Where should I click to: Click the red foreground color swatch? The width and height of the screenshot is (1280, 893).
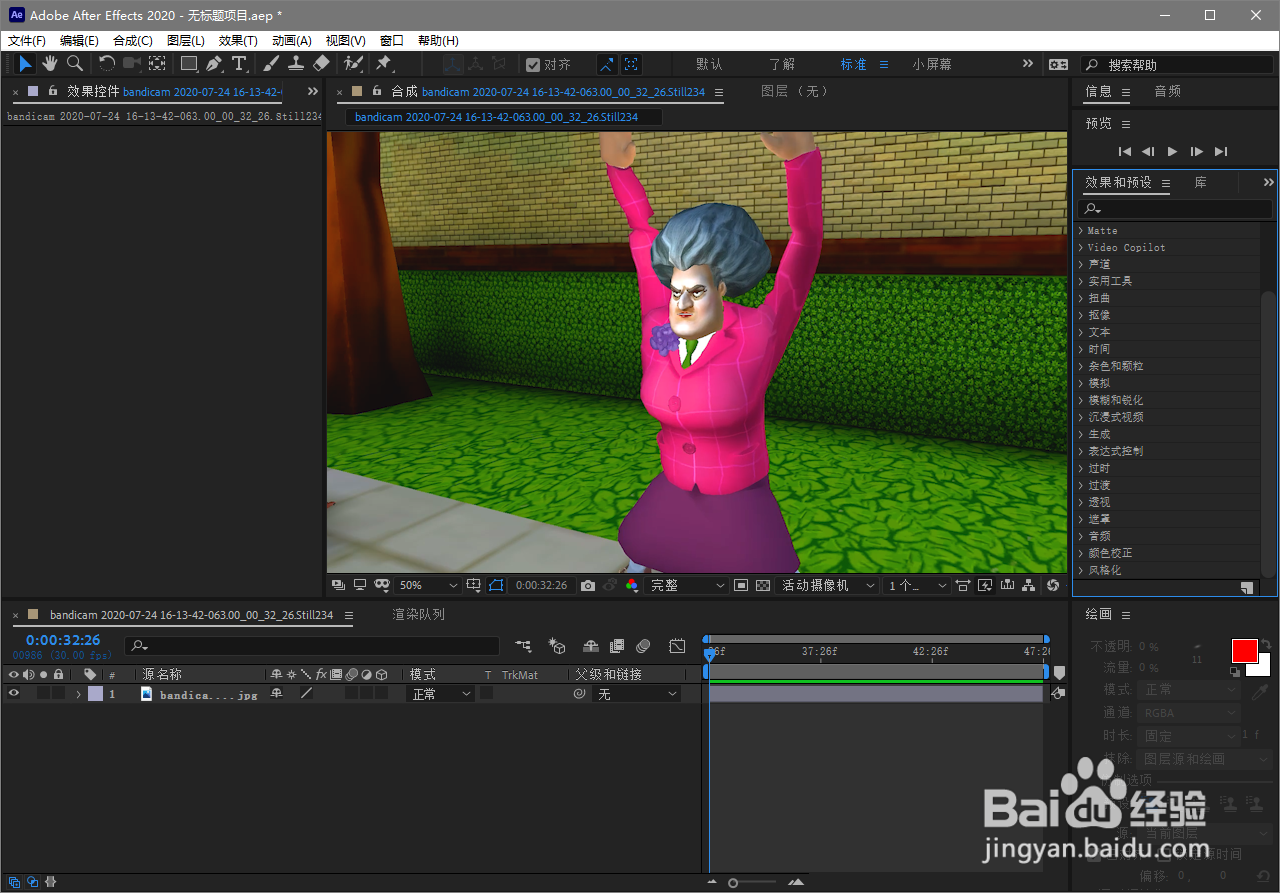tap(1244, 651)
